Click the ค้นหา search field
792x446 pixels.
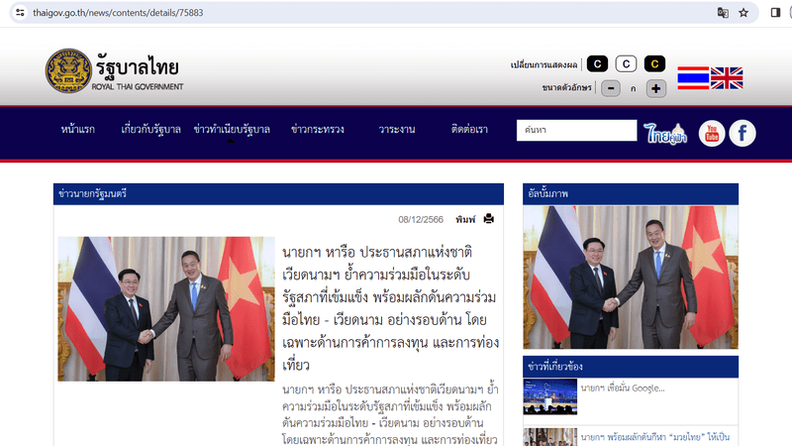tap(576, 130)
